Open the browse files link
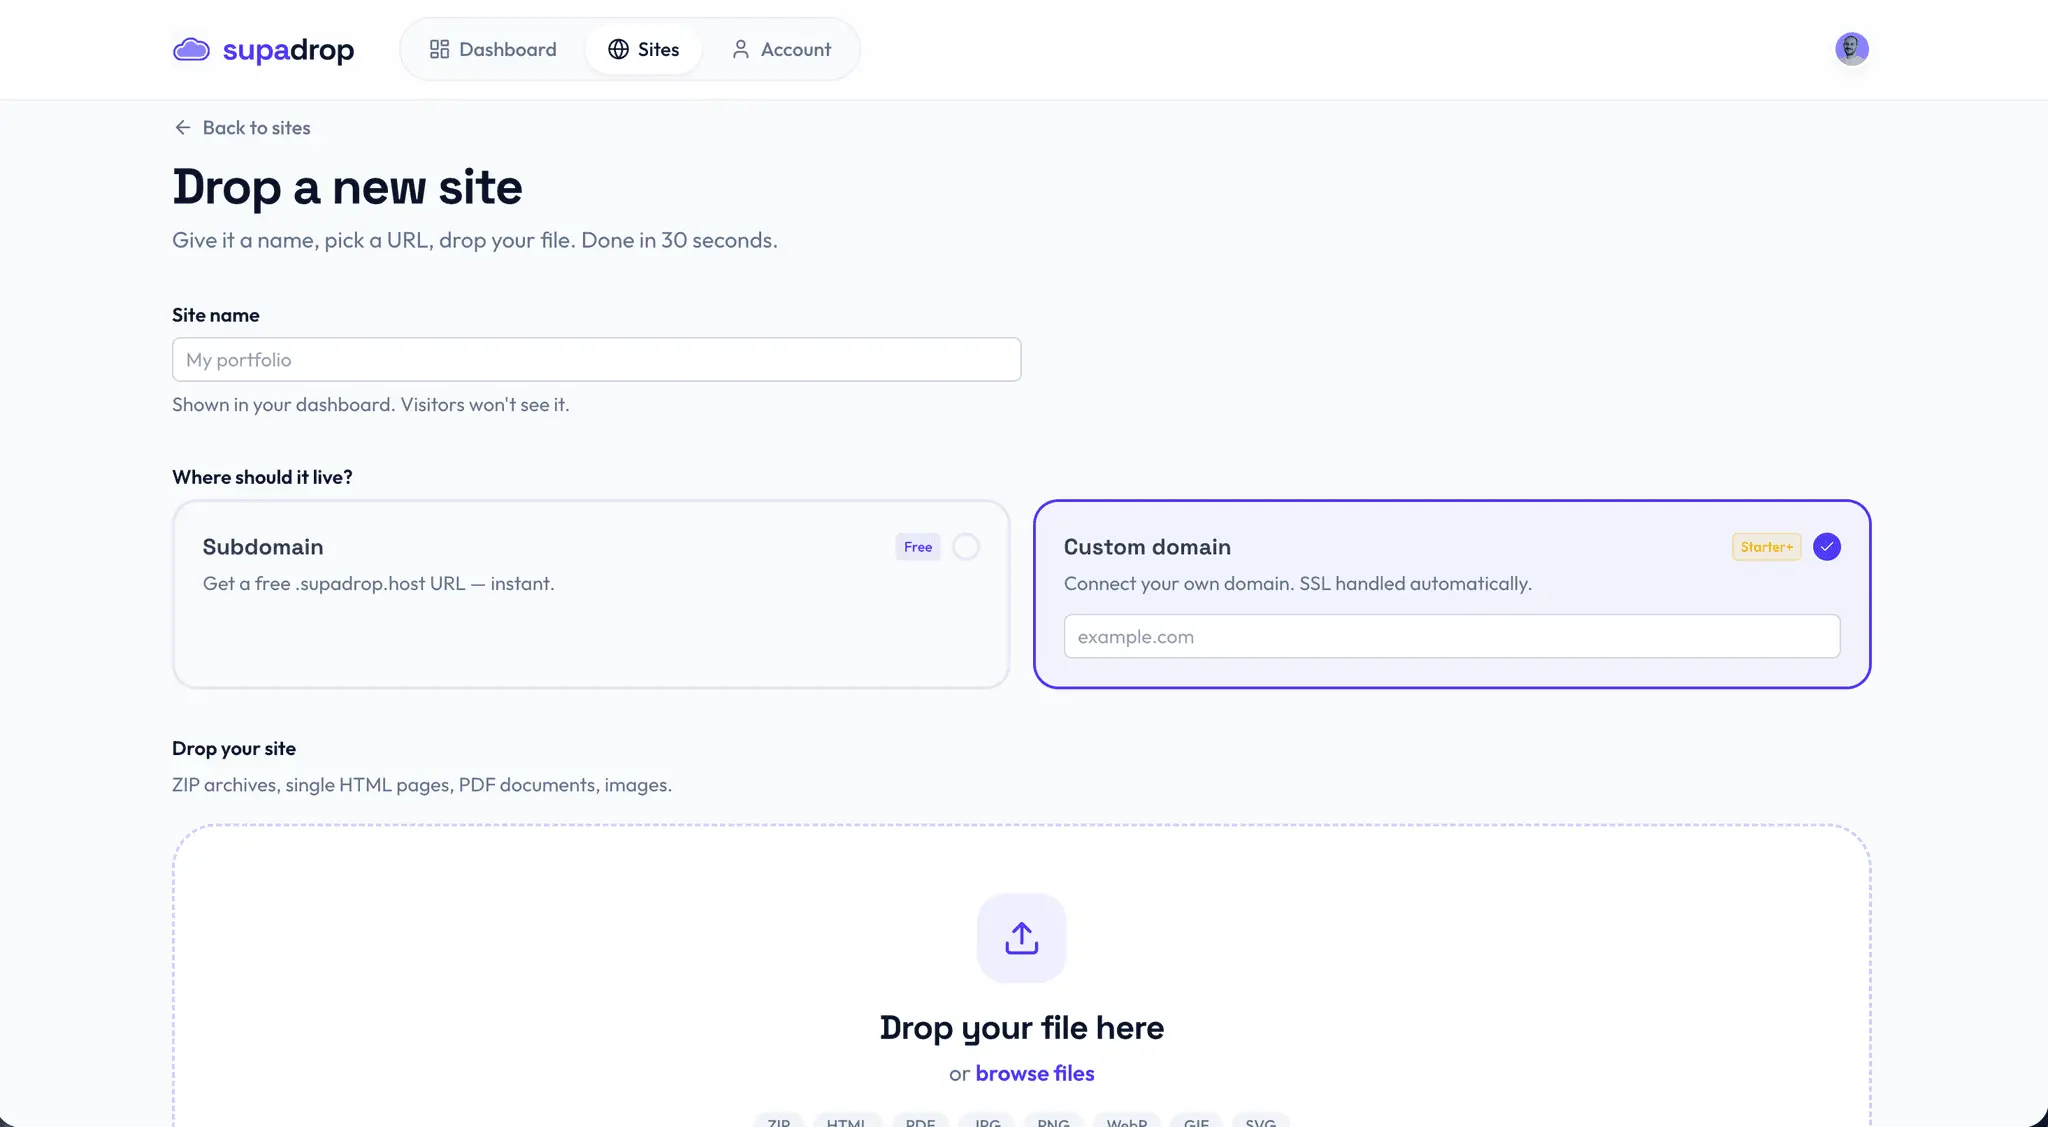The width and height of the screenshot is (2048, 1127). pos(1034,1073)
